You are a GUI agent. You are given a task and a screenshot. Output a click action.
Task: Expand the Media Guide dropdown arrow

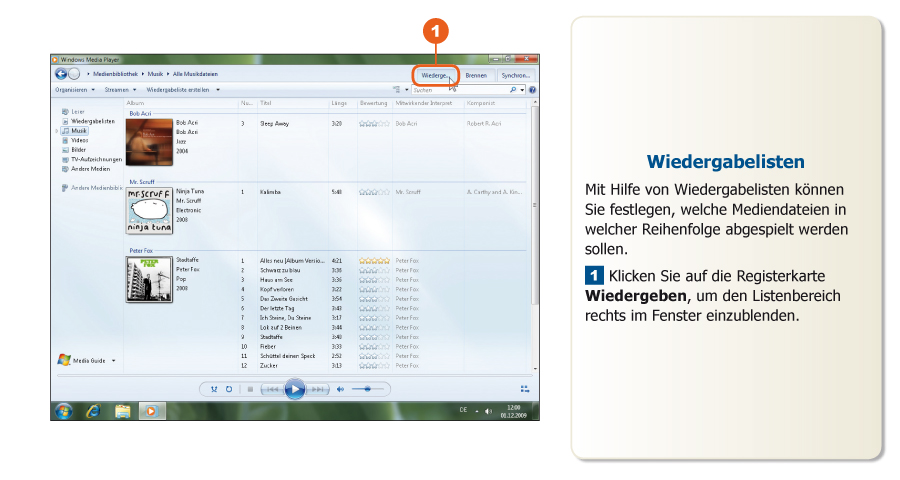tap(114, 360)
